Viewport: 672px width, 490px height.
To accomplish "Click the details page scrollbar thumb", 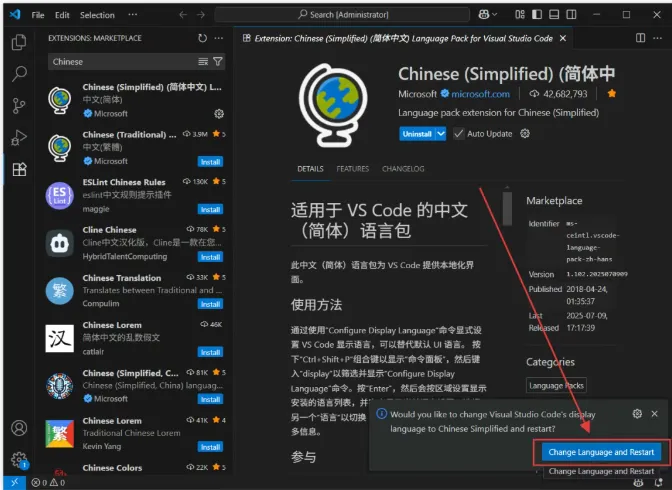I will coord(507,209).
